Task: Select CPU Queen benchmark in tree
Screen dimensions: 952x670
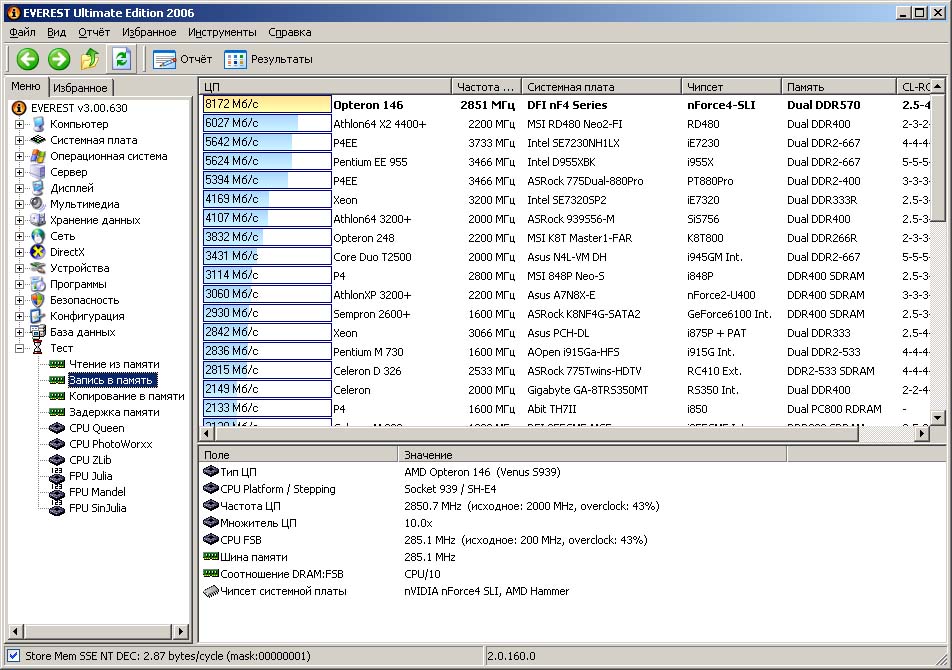Action: click(x=96, y=428)
